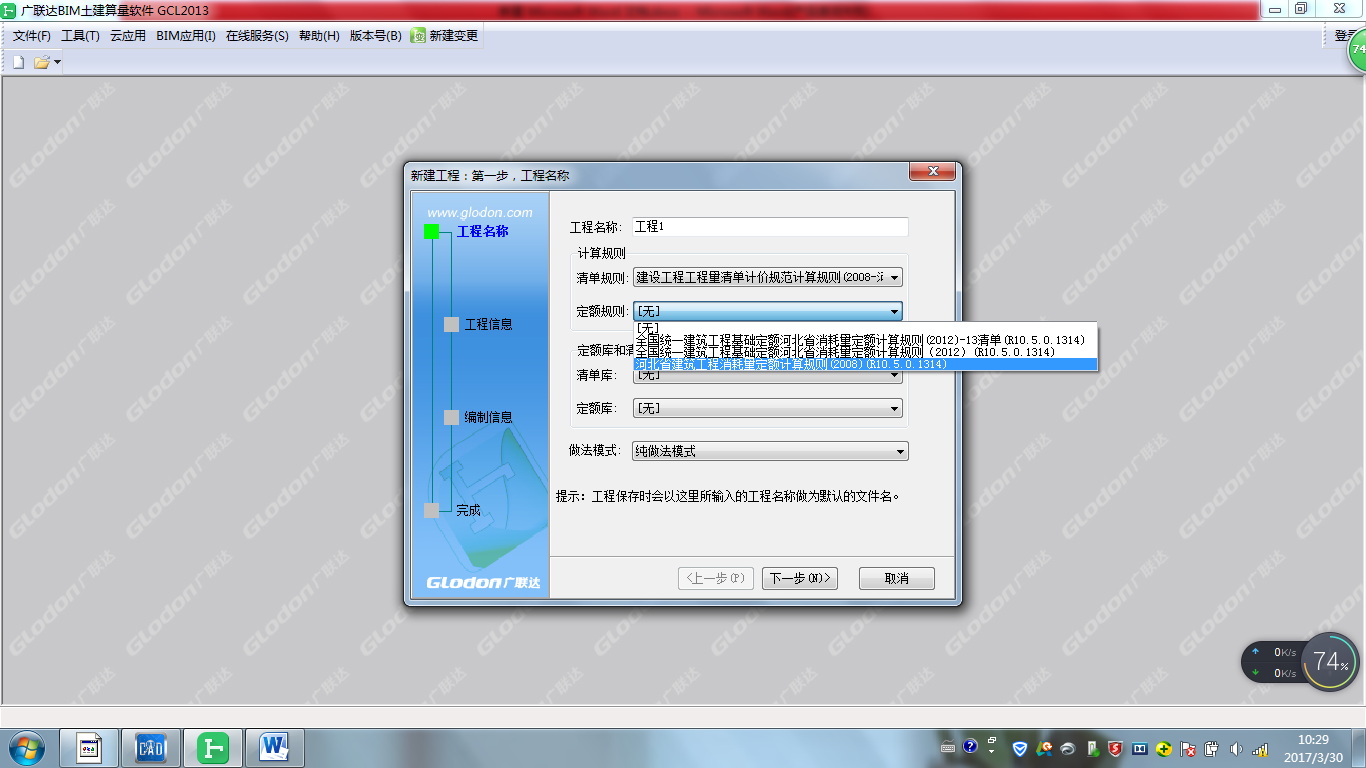Click the network speed indicator widget
The height and width of the screenshot is (768, 1366).
coord(1272,662)
